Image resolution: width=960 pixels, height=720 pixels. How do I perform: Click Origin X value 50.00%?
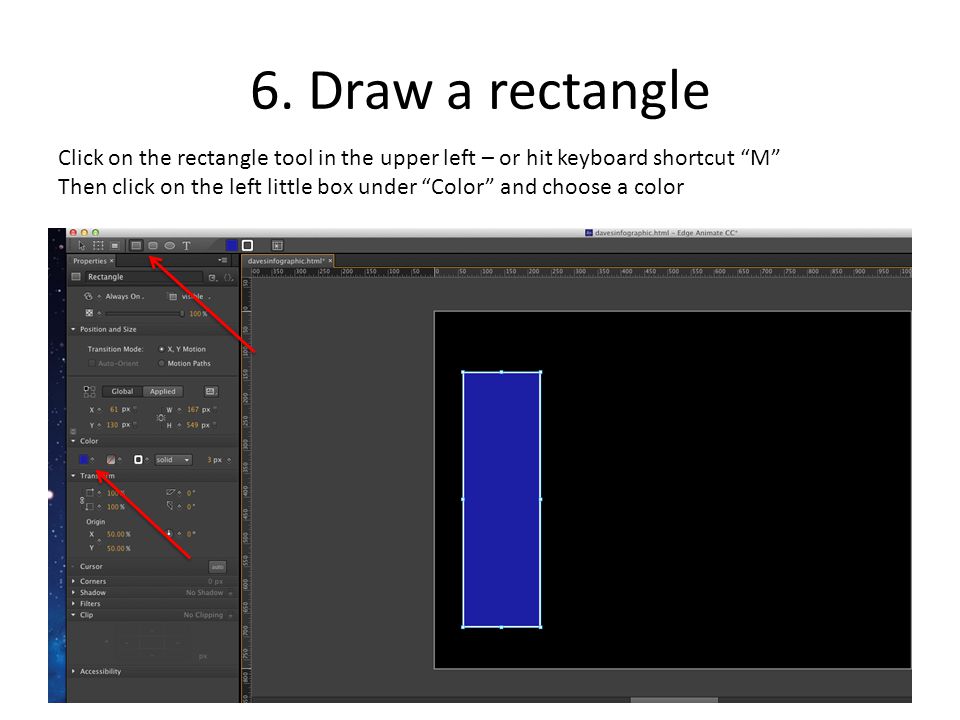(119, 534)
